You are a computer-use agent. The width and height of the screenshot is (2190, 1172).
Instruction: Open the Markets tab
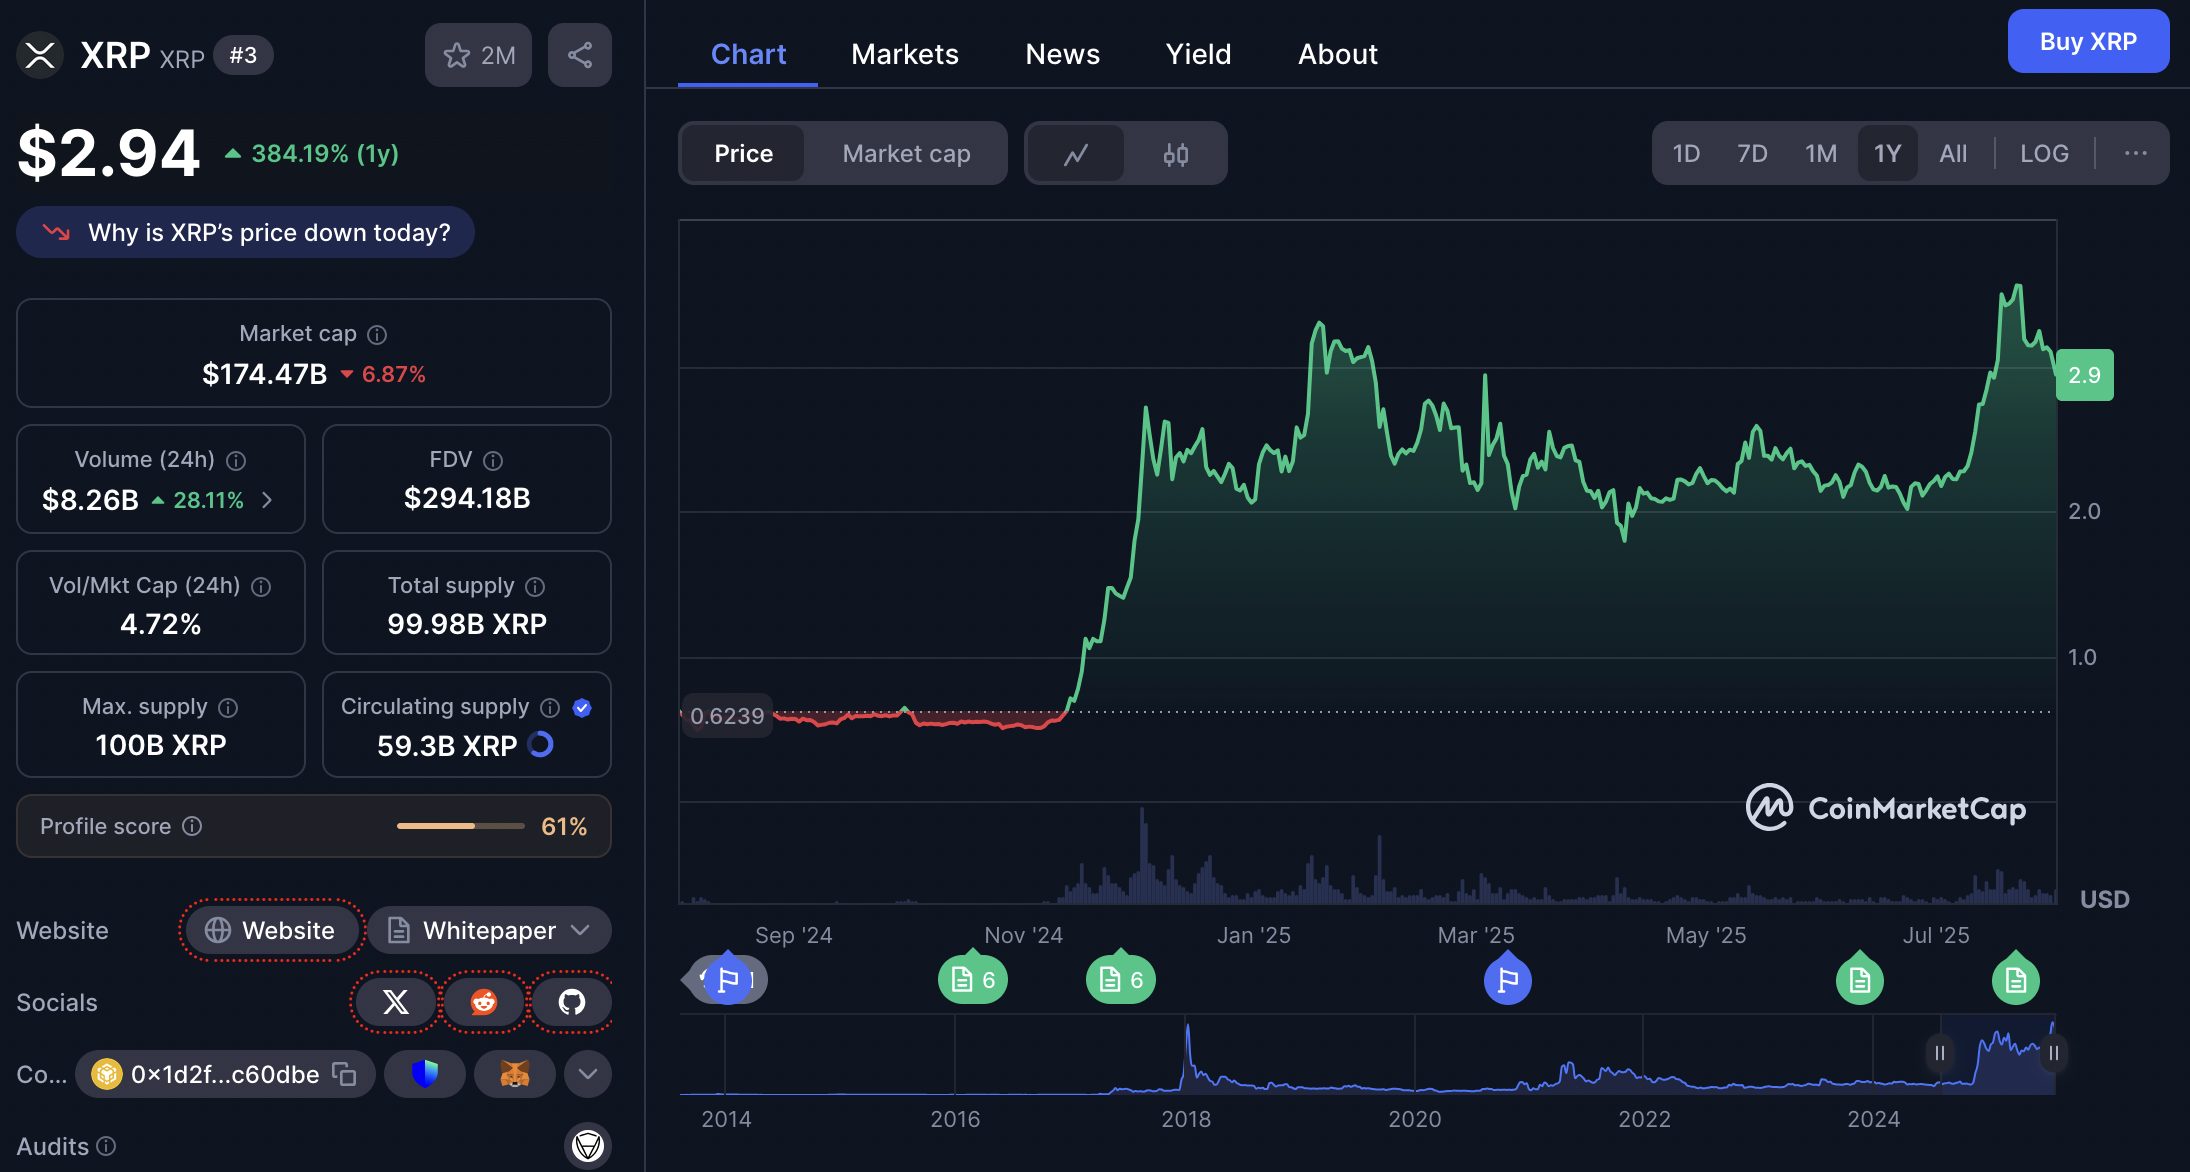(905, 54)
